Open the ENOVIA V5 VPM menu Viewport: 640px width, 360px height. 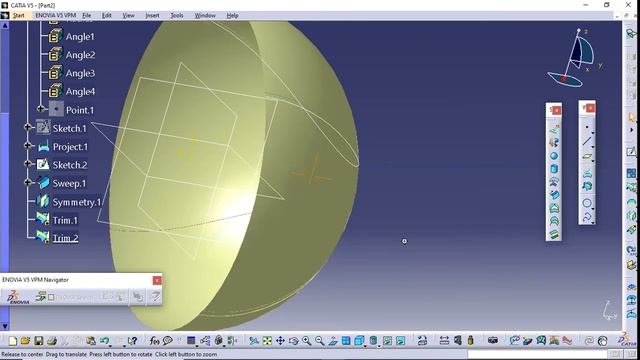pos(56,16)
